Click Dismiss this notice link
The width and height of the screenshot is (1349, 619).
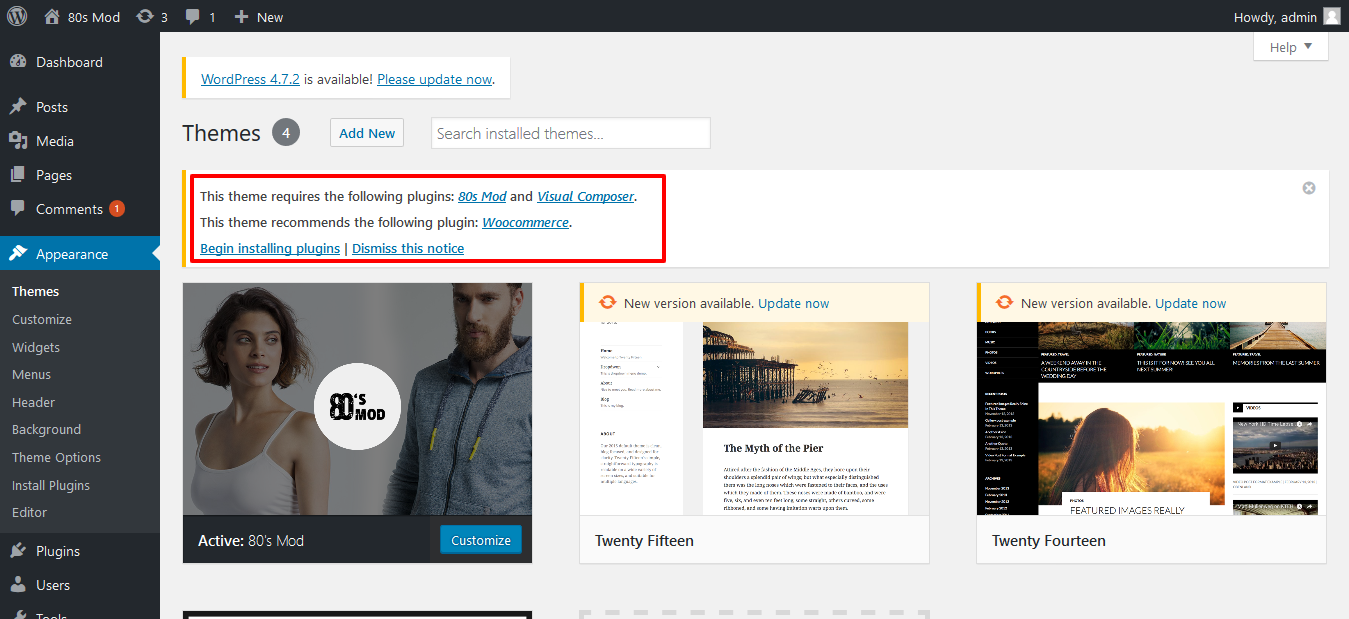click(x=408, y=248)
